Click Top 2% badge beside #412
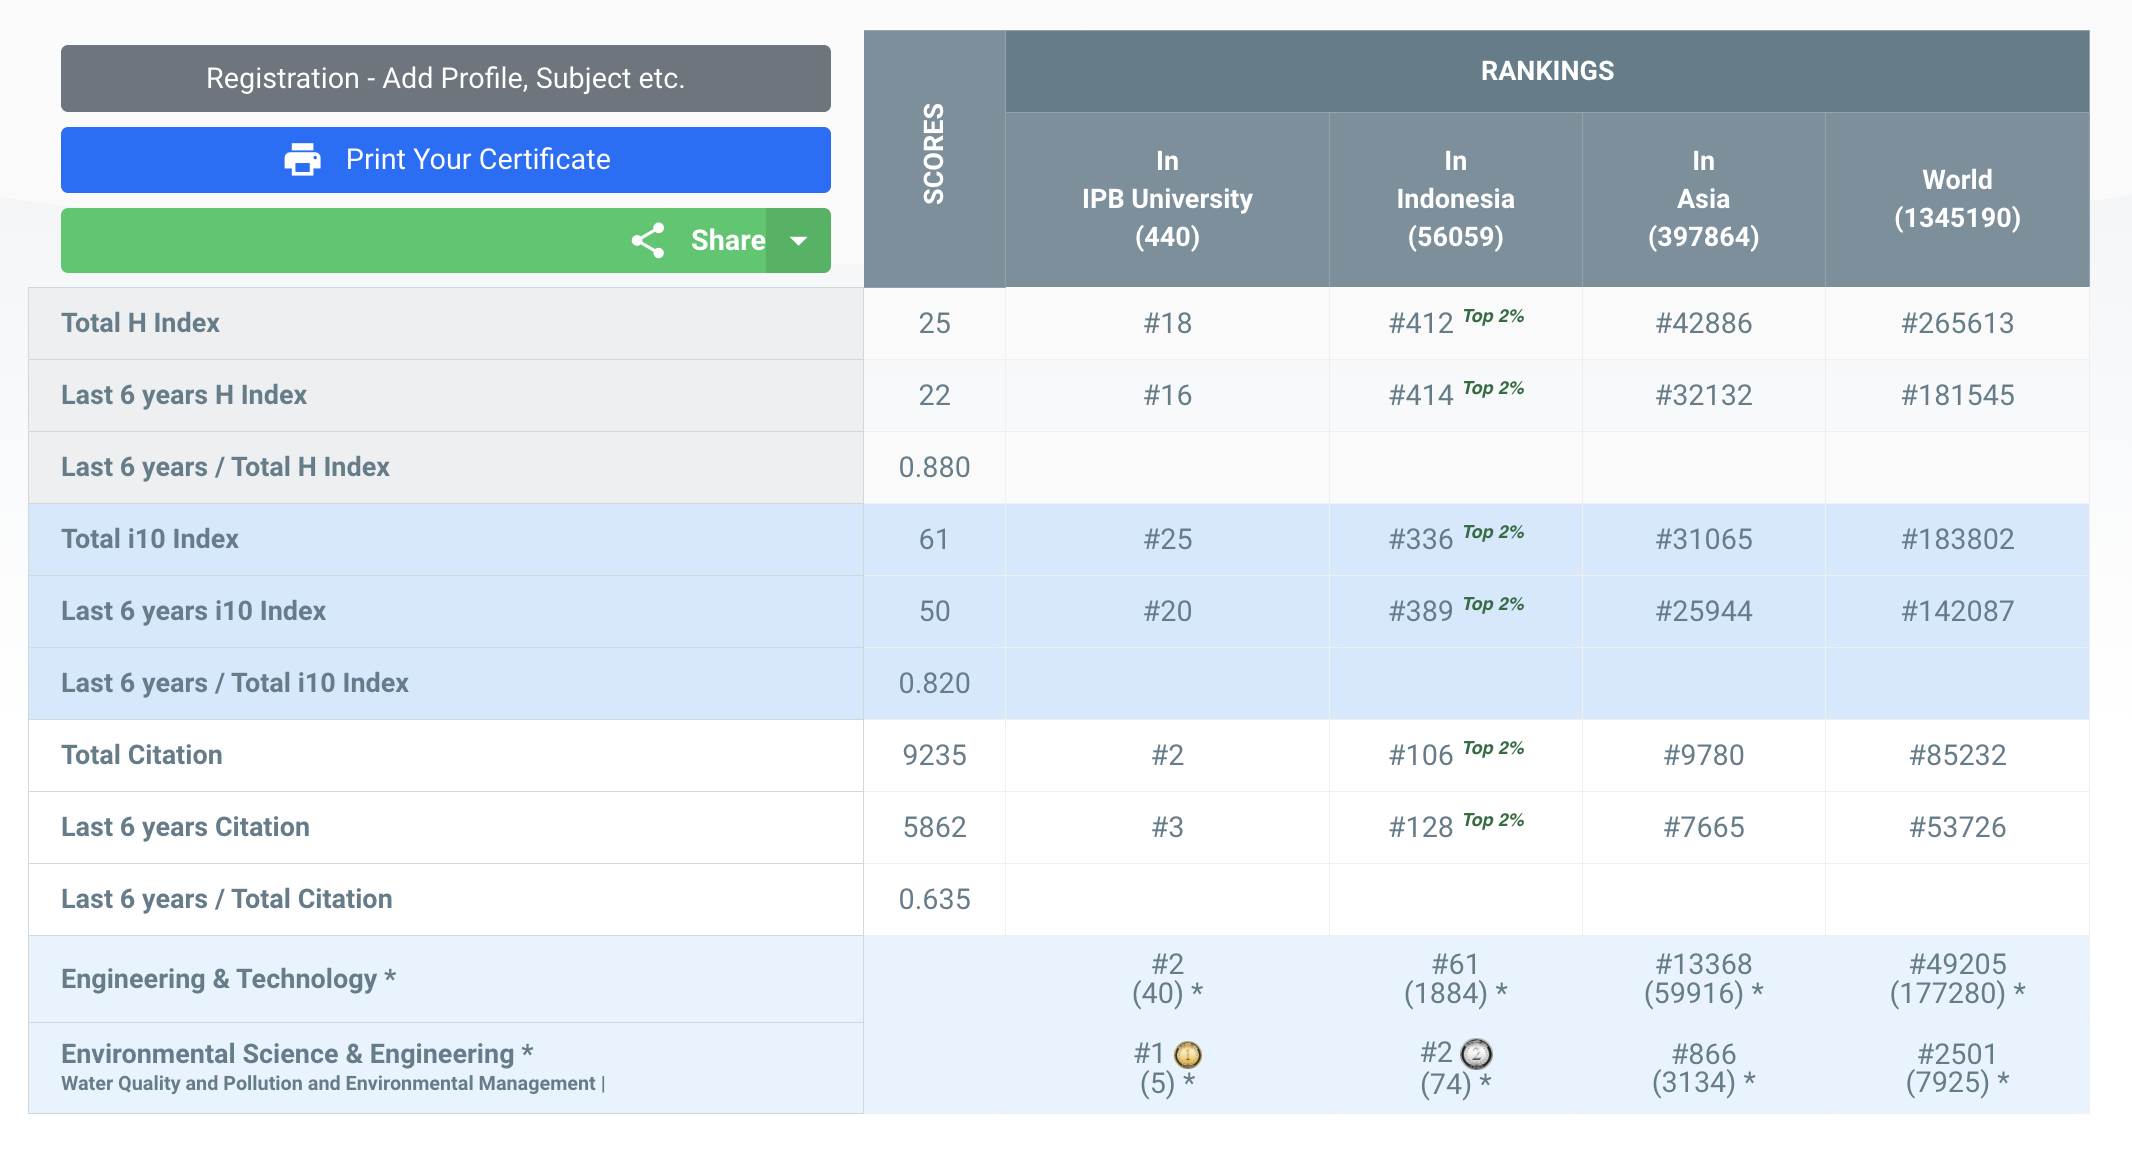 tap(1493, 316)
